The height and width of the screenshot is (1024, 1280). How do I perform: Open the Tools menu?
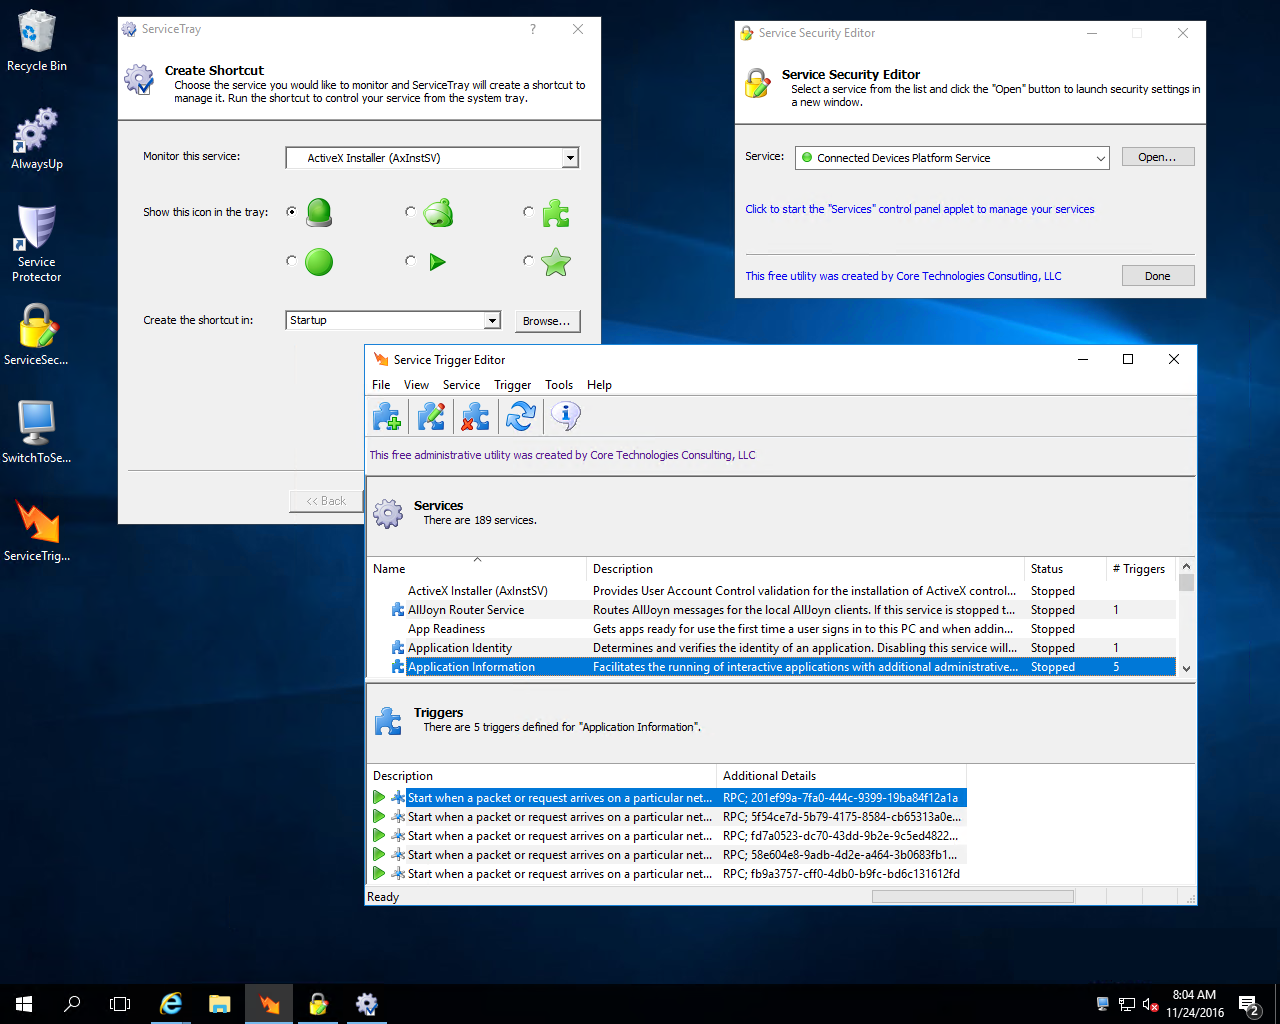(x=559, y=385)
